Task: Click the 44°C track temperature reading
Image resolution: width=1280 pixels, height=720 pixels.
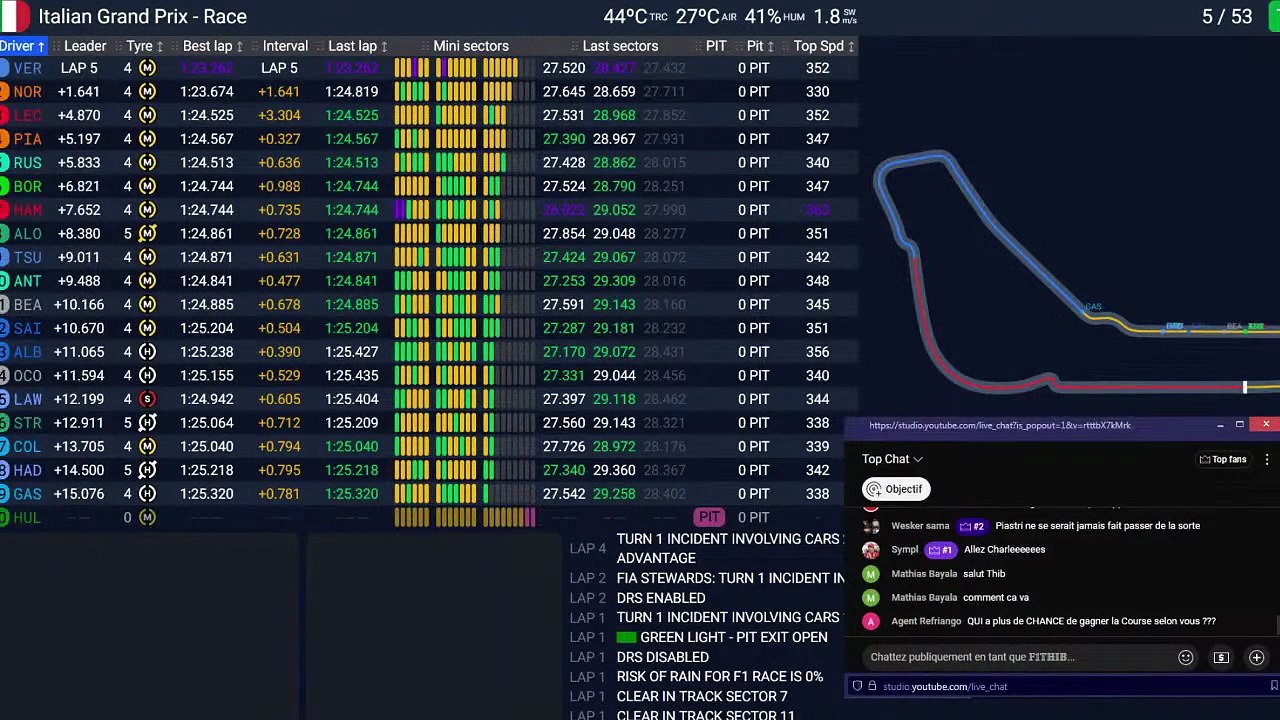Action: tap(636, 16)
